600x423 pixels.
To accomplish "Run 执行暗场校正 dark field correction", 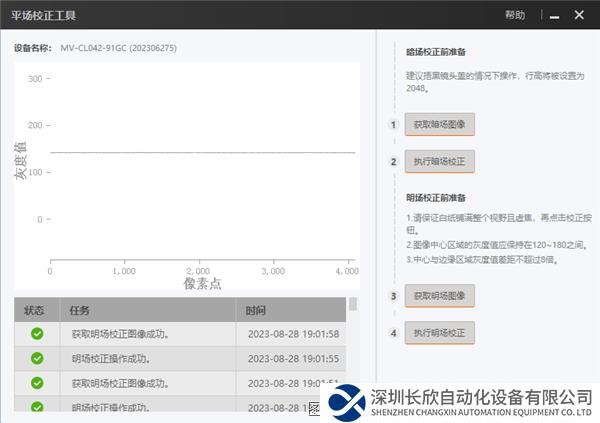I will click(x=439, y=161).
